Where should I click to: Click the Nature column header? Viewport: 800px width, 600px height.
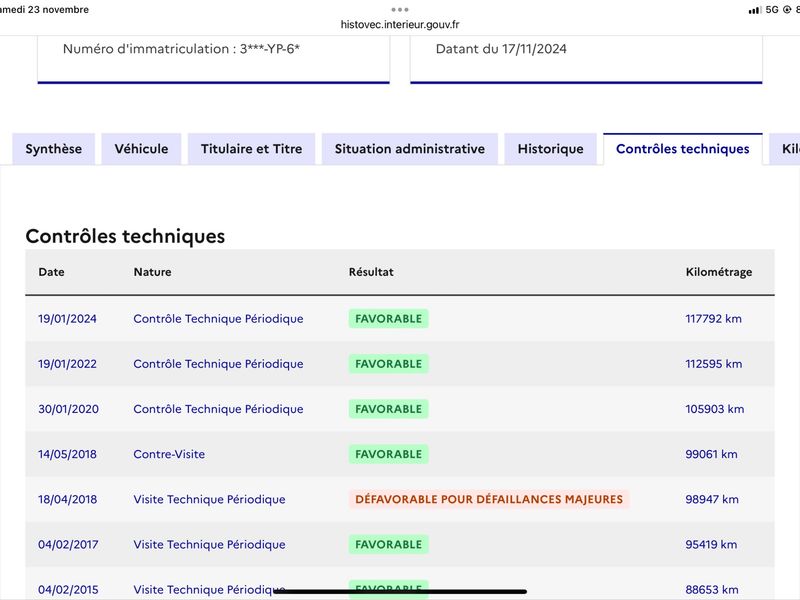click(153, 272)
